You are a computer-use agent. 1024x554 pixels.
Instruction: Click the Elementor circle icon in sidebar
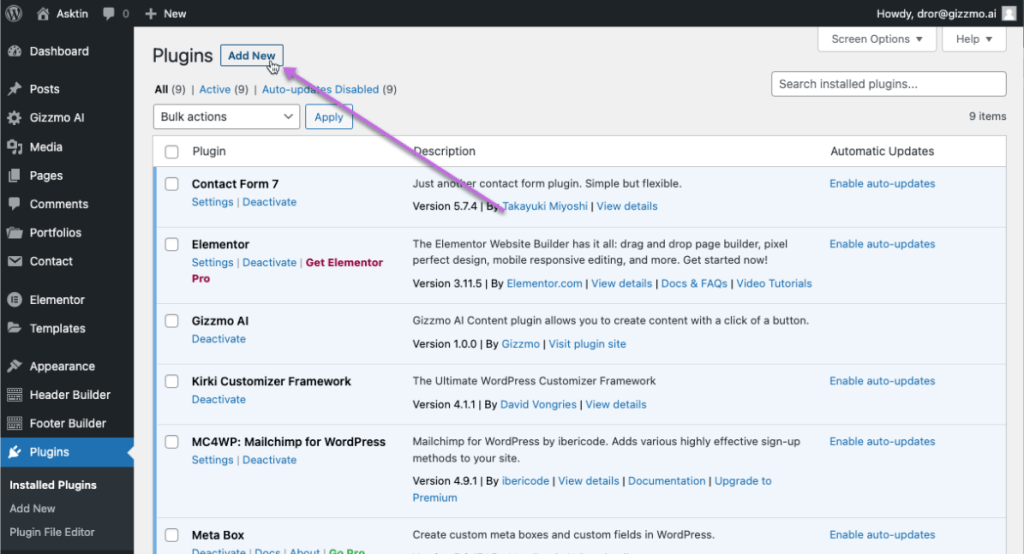[x=14, y=300]
